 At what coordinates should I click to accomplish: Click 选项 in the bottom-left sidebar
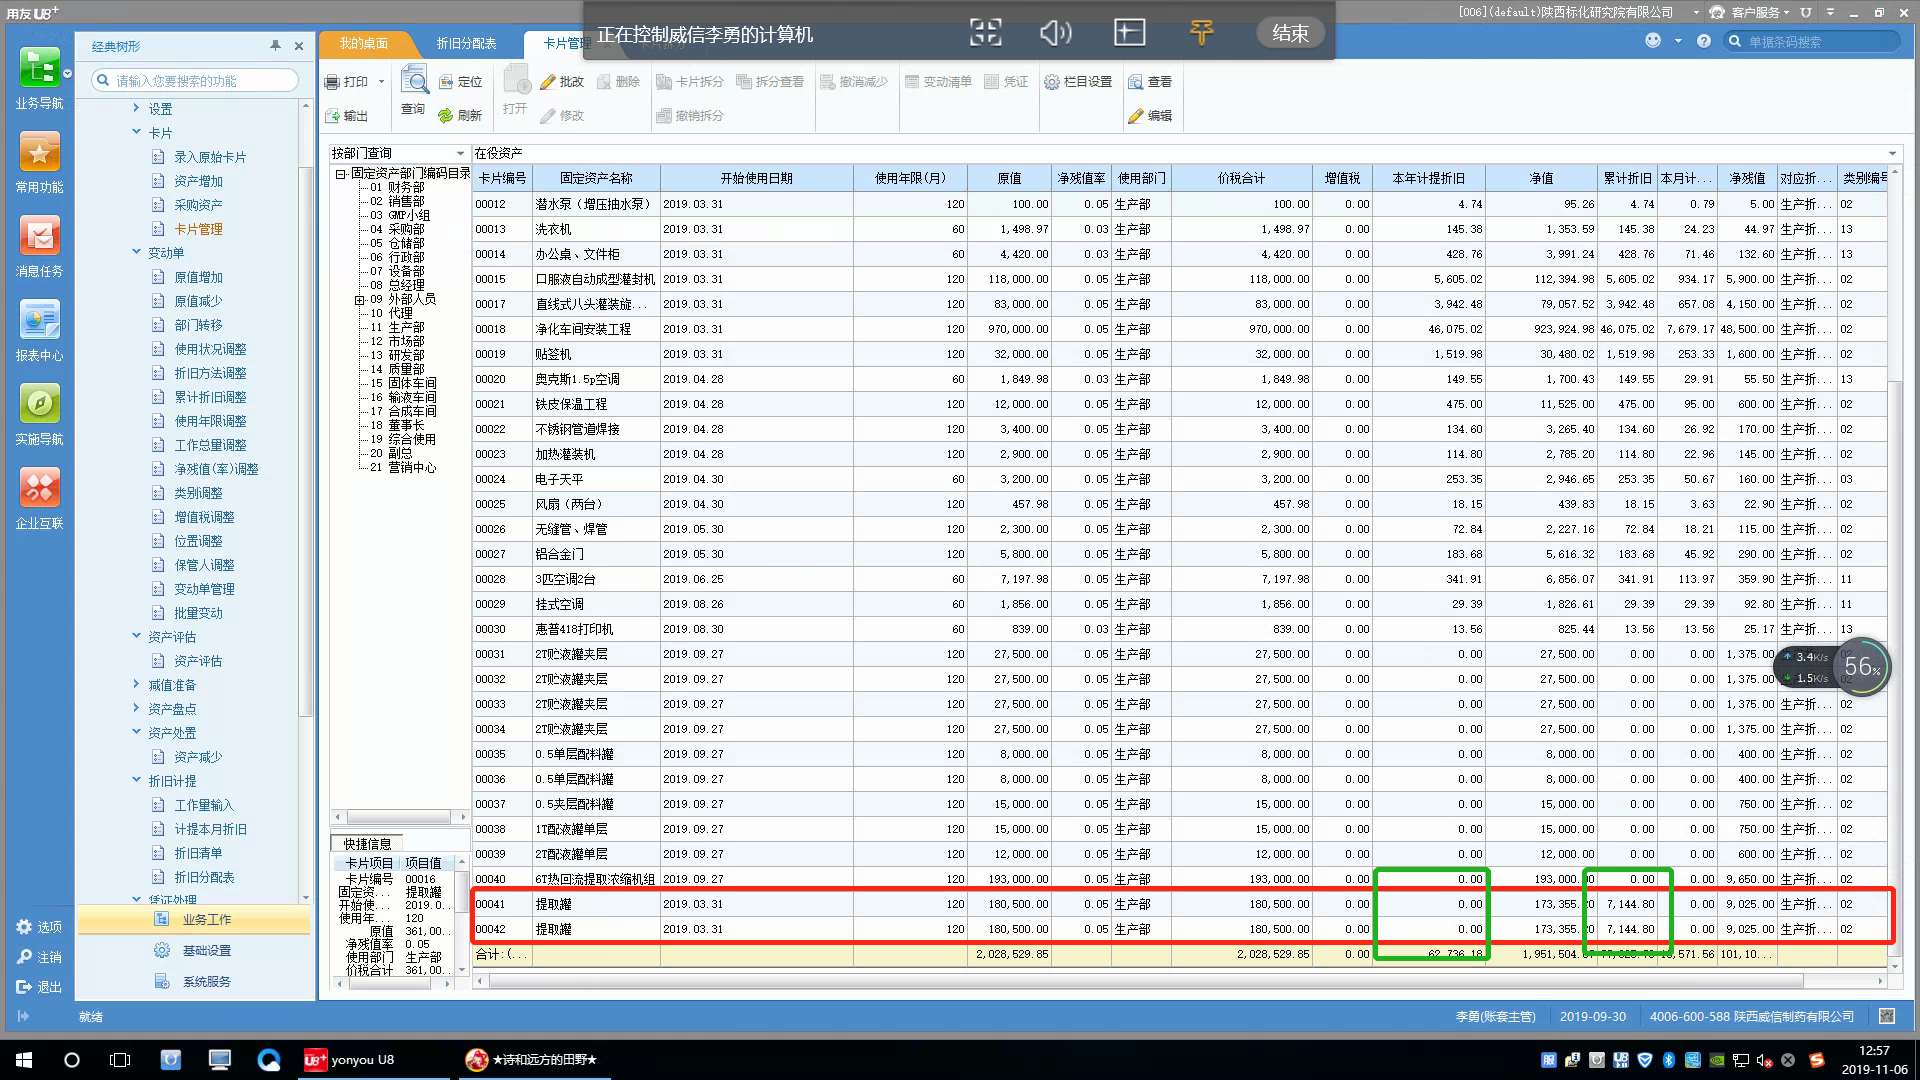[x=40, y=927]
